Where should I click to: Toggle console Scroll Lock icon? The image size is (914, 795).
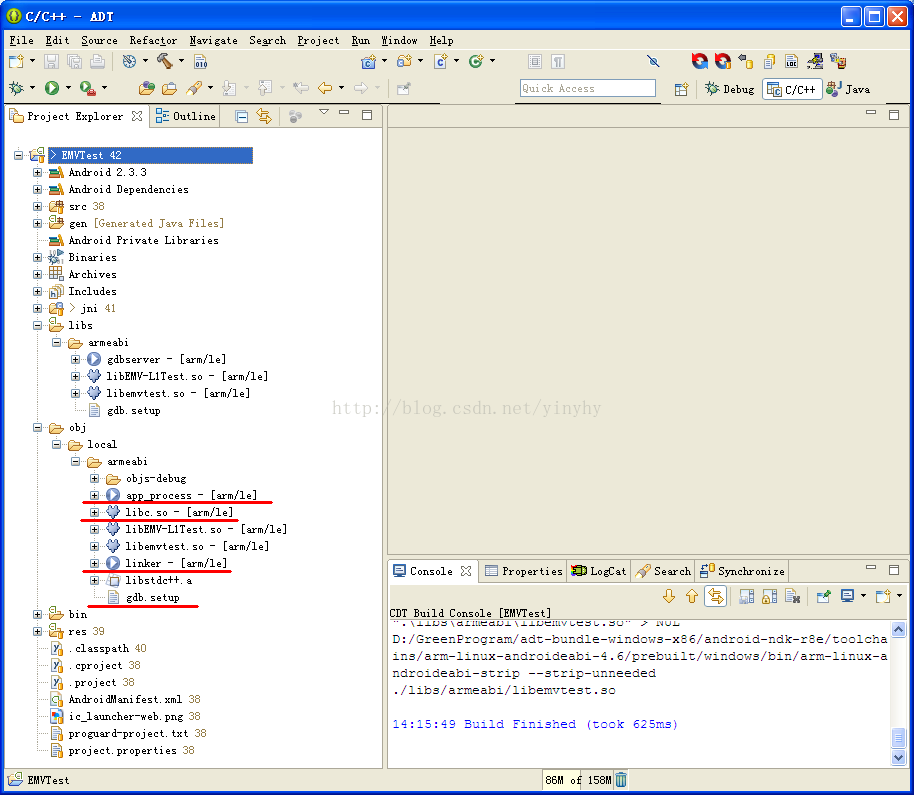(x=769, y=596)
